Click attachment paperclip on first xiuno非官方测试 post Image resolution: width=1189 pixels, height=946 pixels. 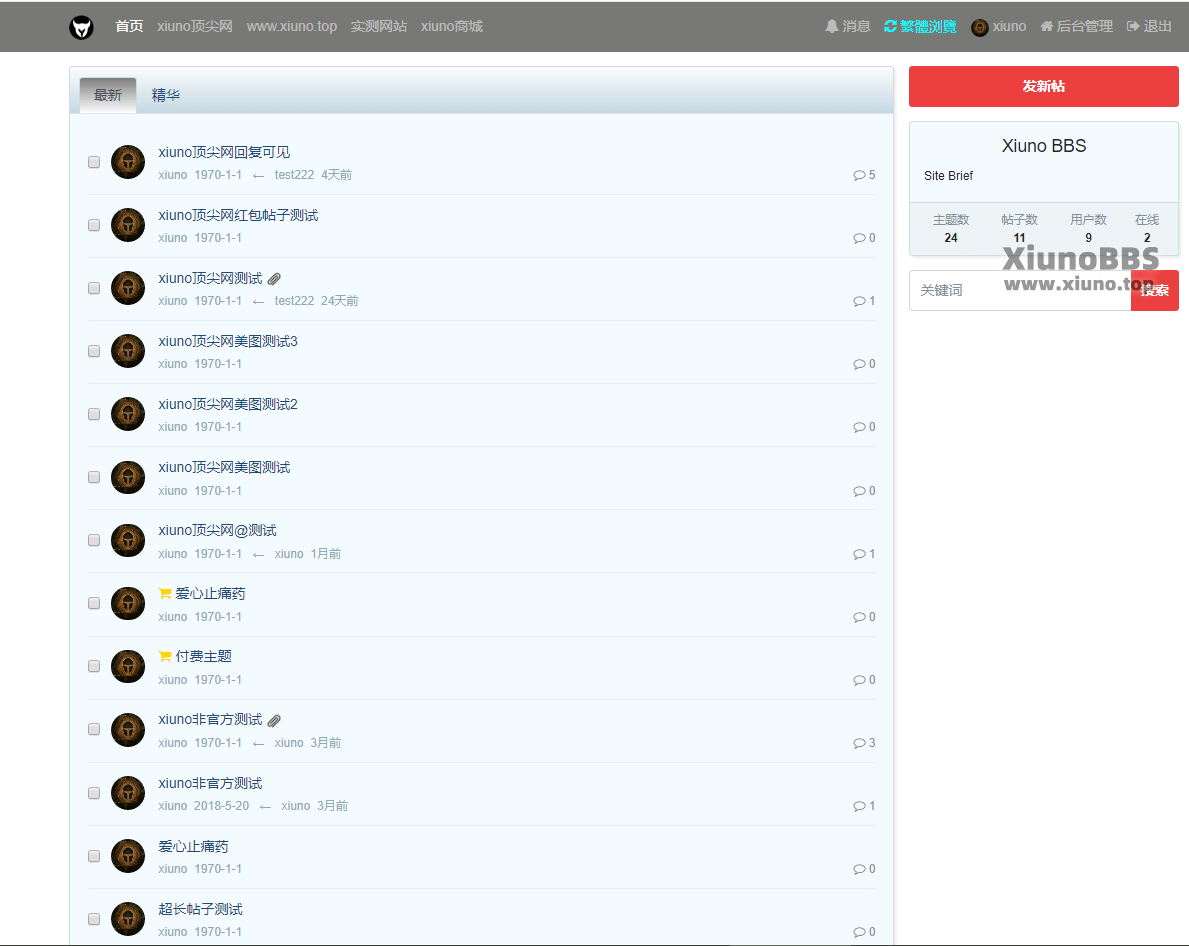(275, 720)
